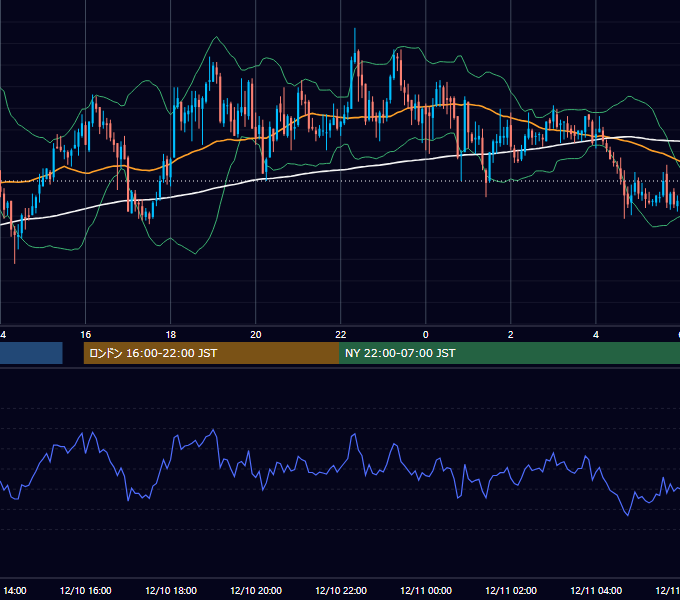Click the "0" midnight label on upper time axis
Image resolution: width=680 pixels, height=600 pixels.
click(426, 334)
